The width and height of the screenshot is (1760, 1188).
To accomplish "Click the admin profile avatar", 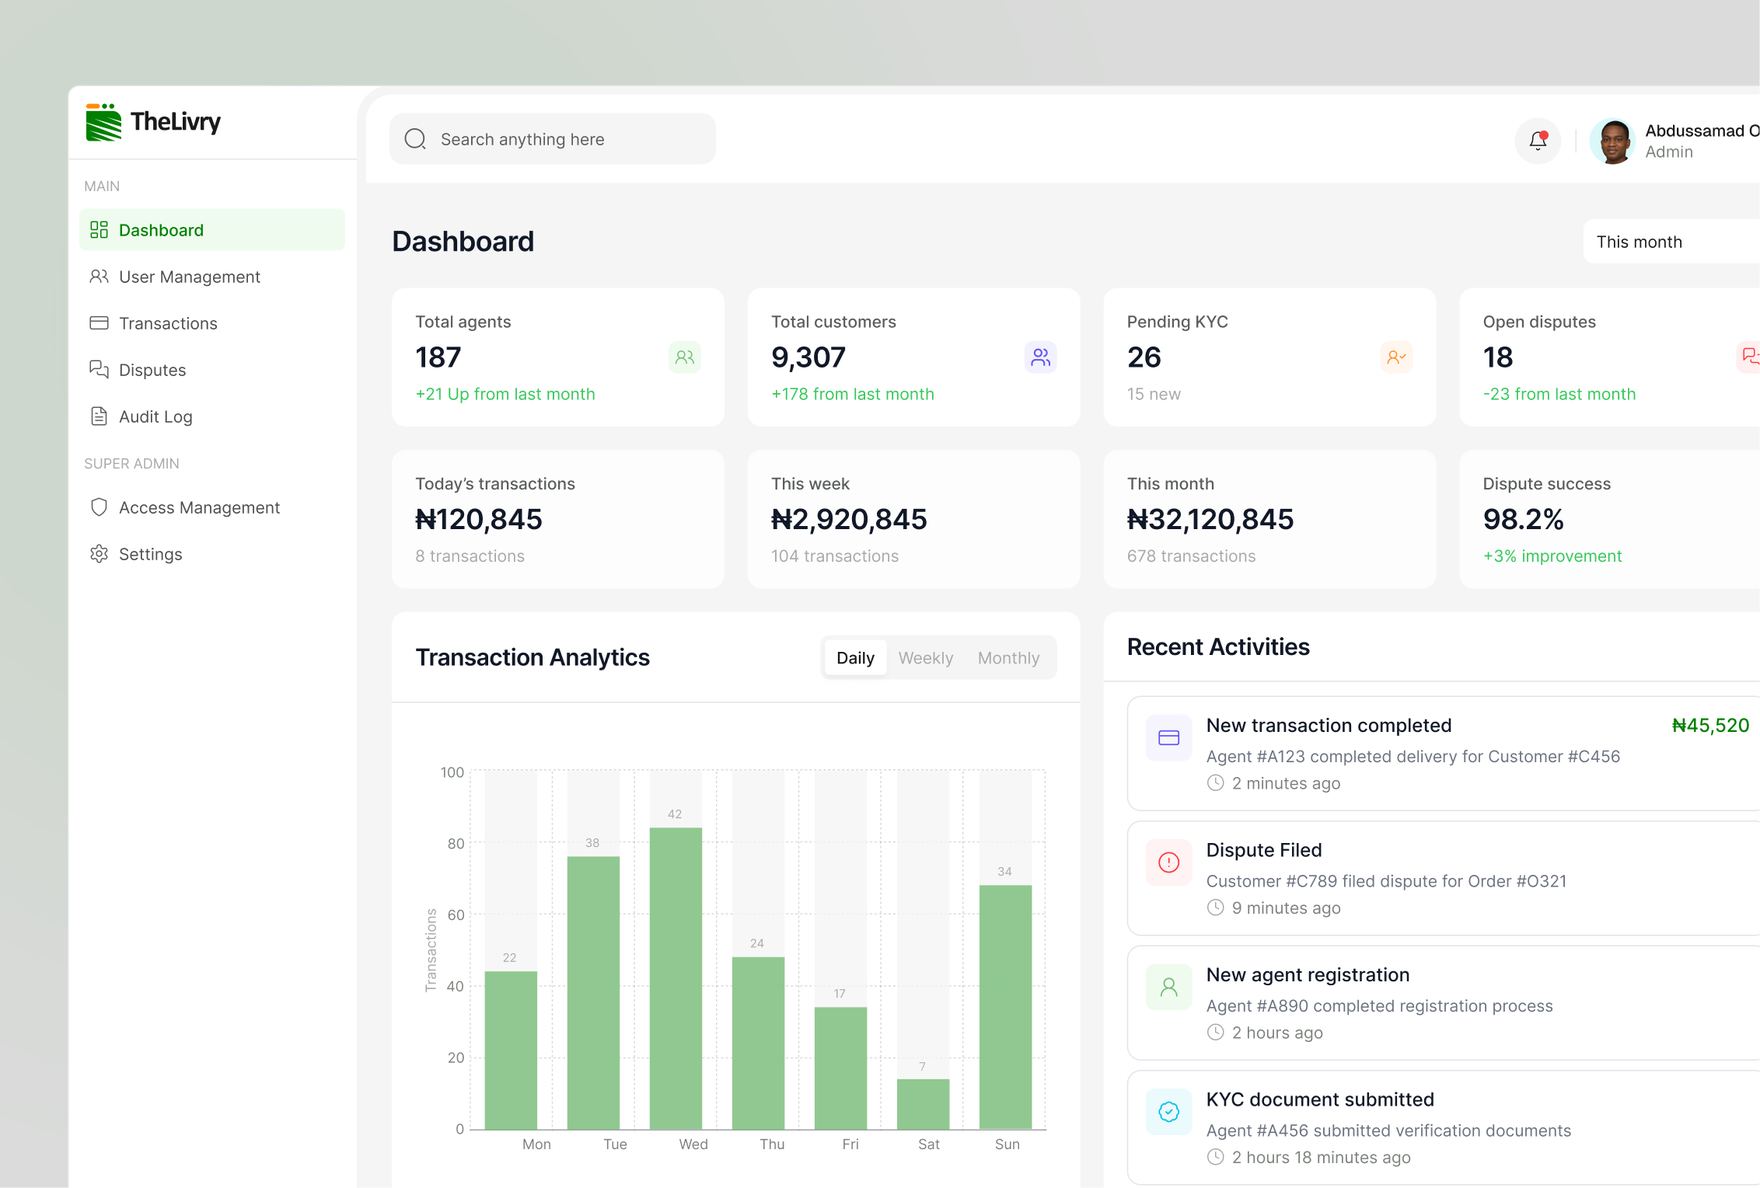I will click(x=1613, y=141).
